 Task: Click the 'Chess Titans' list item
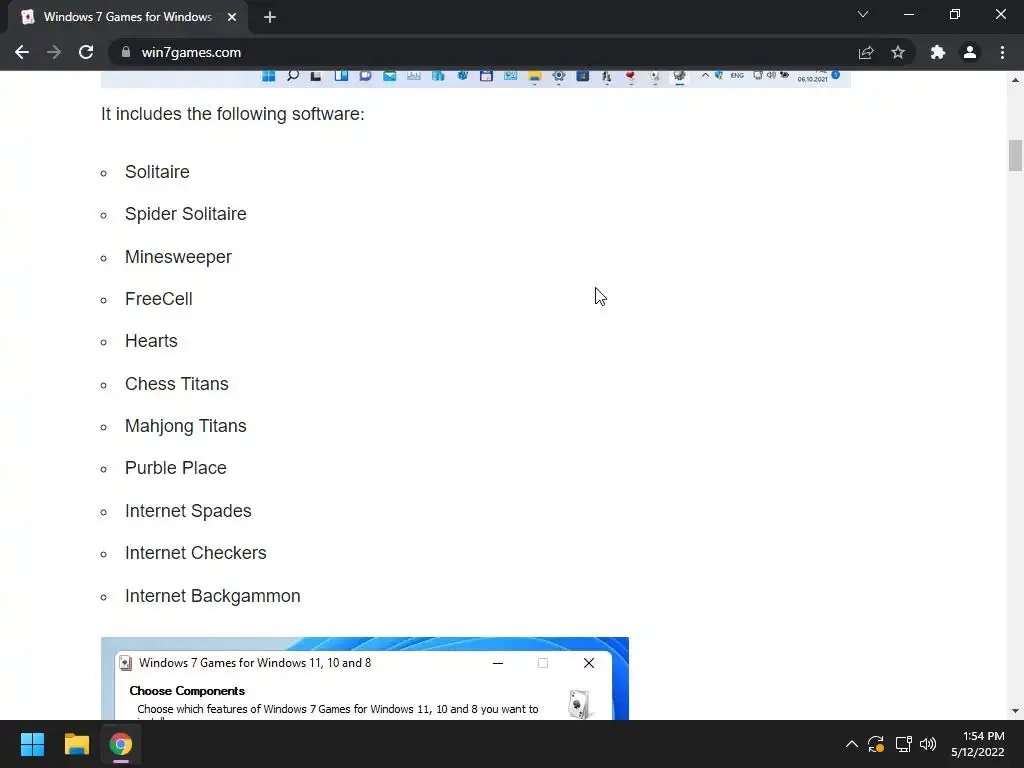click(176, 384)
